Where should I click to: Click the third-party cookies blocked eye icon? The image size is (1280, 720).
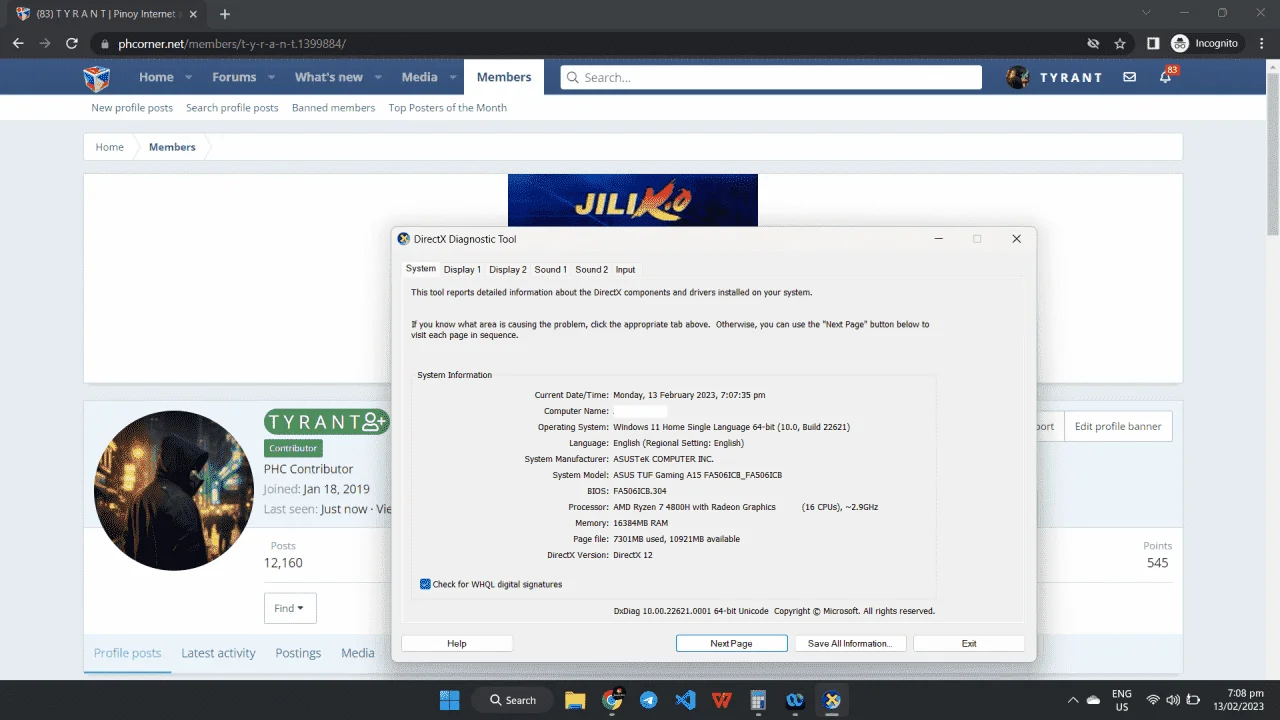pos(1094,44)
